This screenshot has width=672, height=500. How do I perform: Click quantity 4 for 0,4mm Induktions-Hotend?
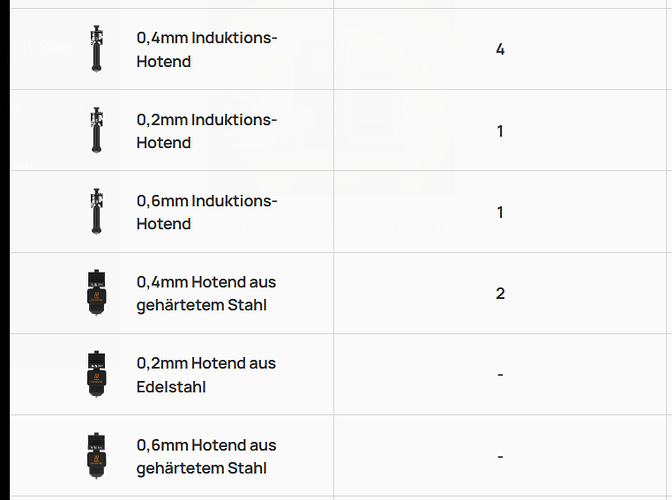(500, 49)
